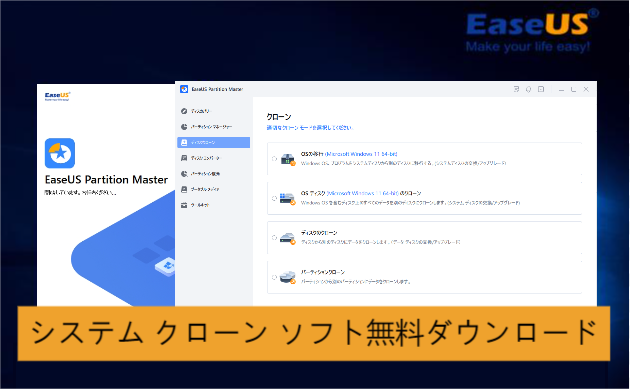
Task: Open the Bootable Media sidebar item
Action: pos(200,189)
